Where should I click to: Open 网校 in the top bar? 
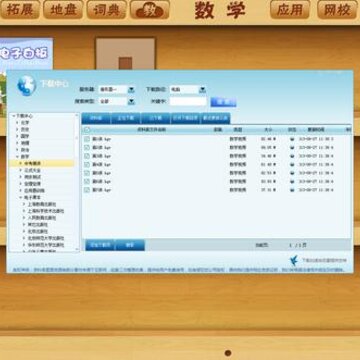[337, 10]
